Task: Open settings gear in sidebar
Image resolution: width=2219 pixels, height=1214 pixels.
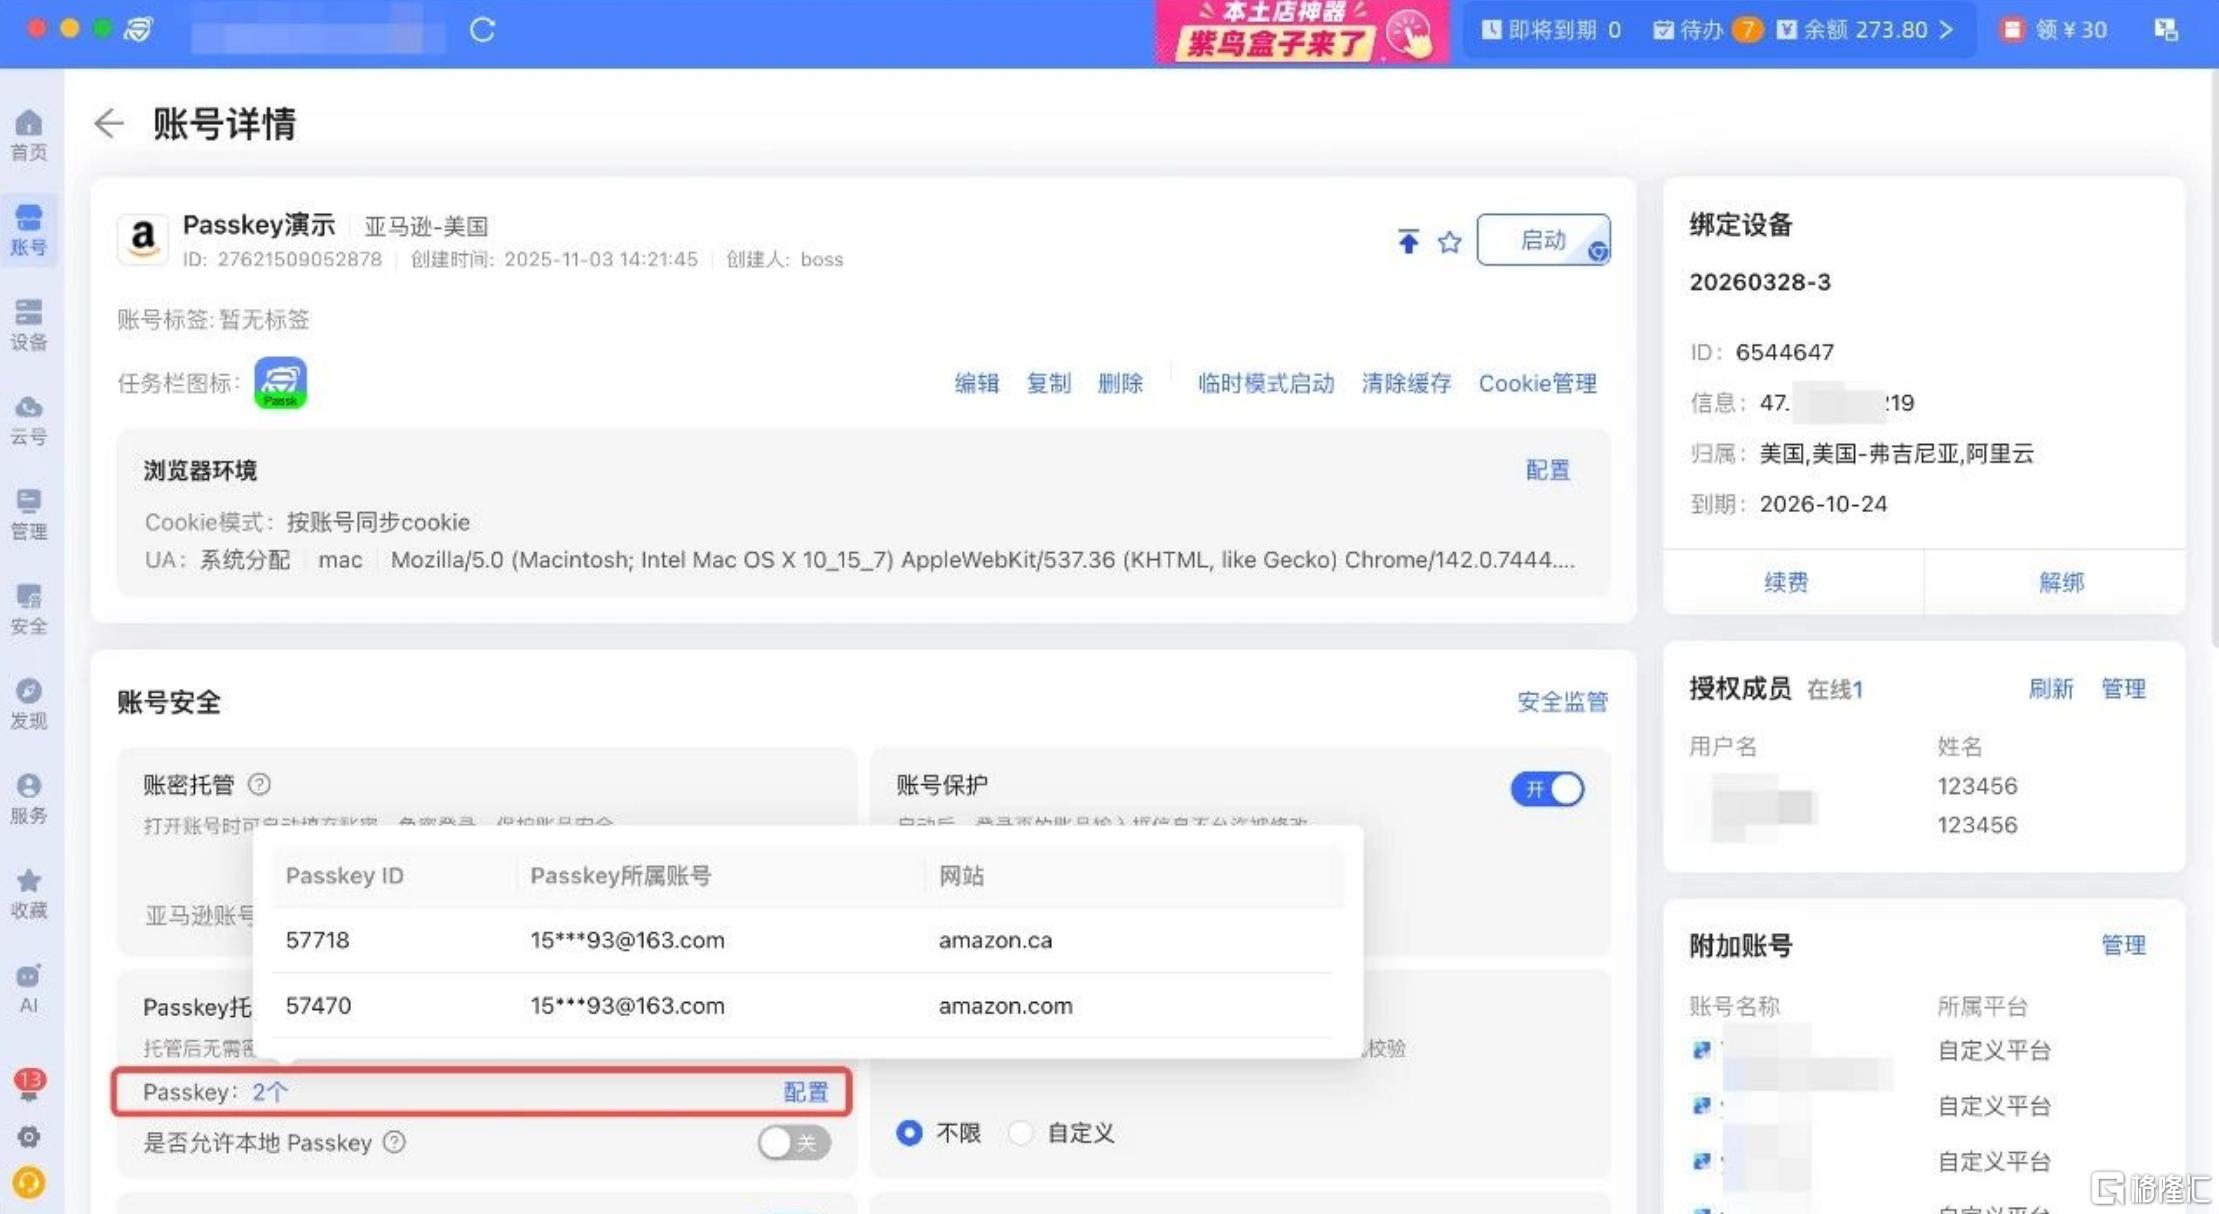Action: tap(29, 1137)
